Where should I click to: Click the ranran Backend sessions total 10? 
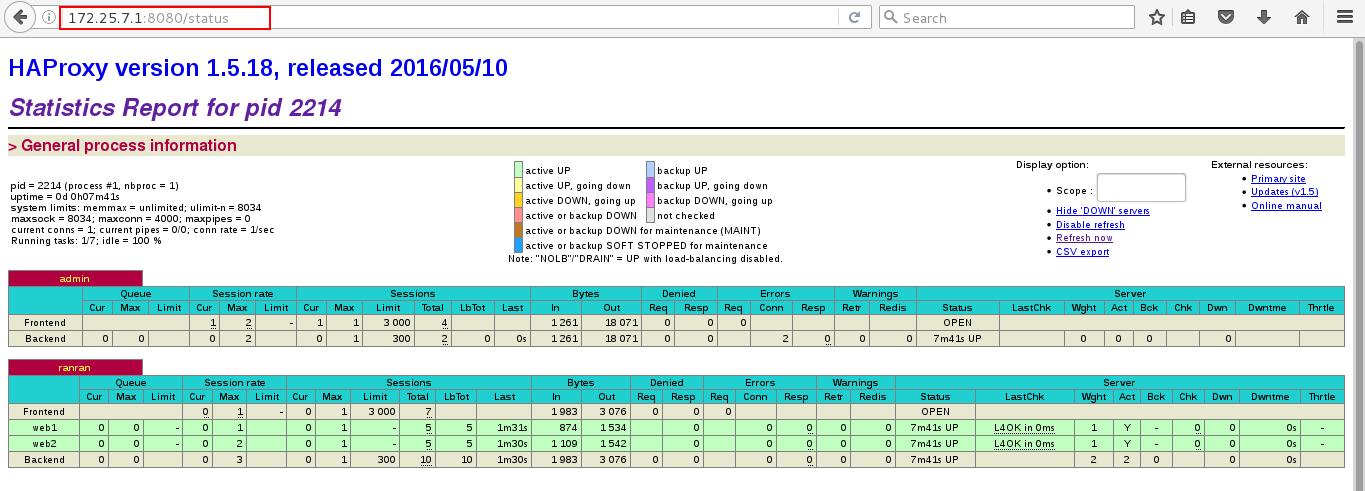(x=425, y=459)
